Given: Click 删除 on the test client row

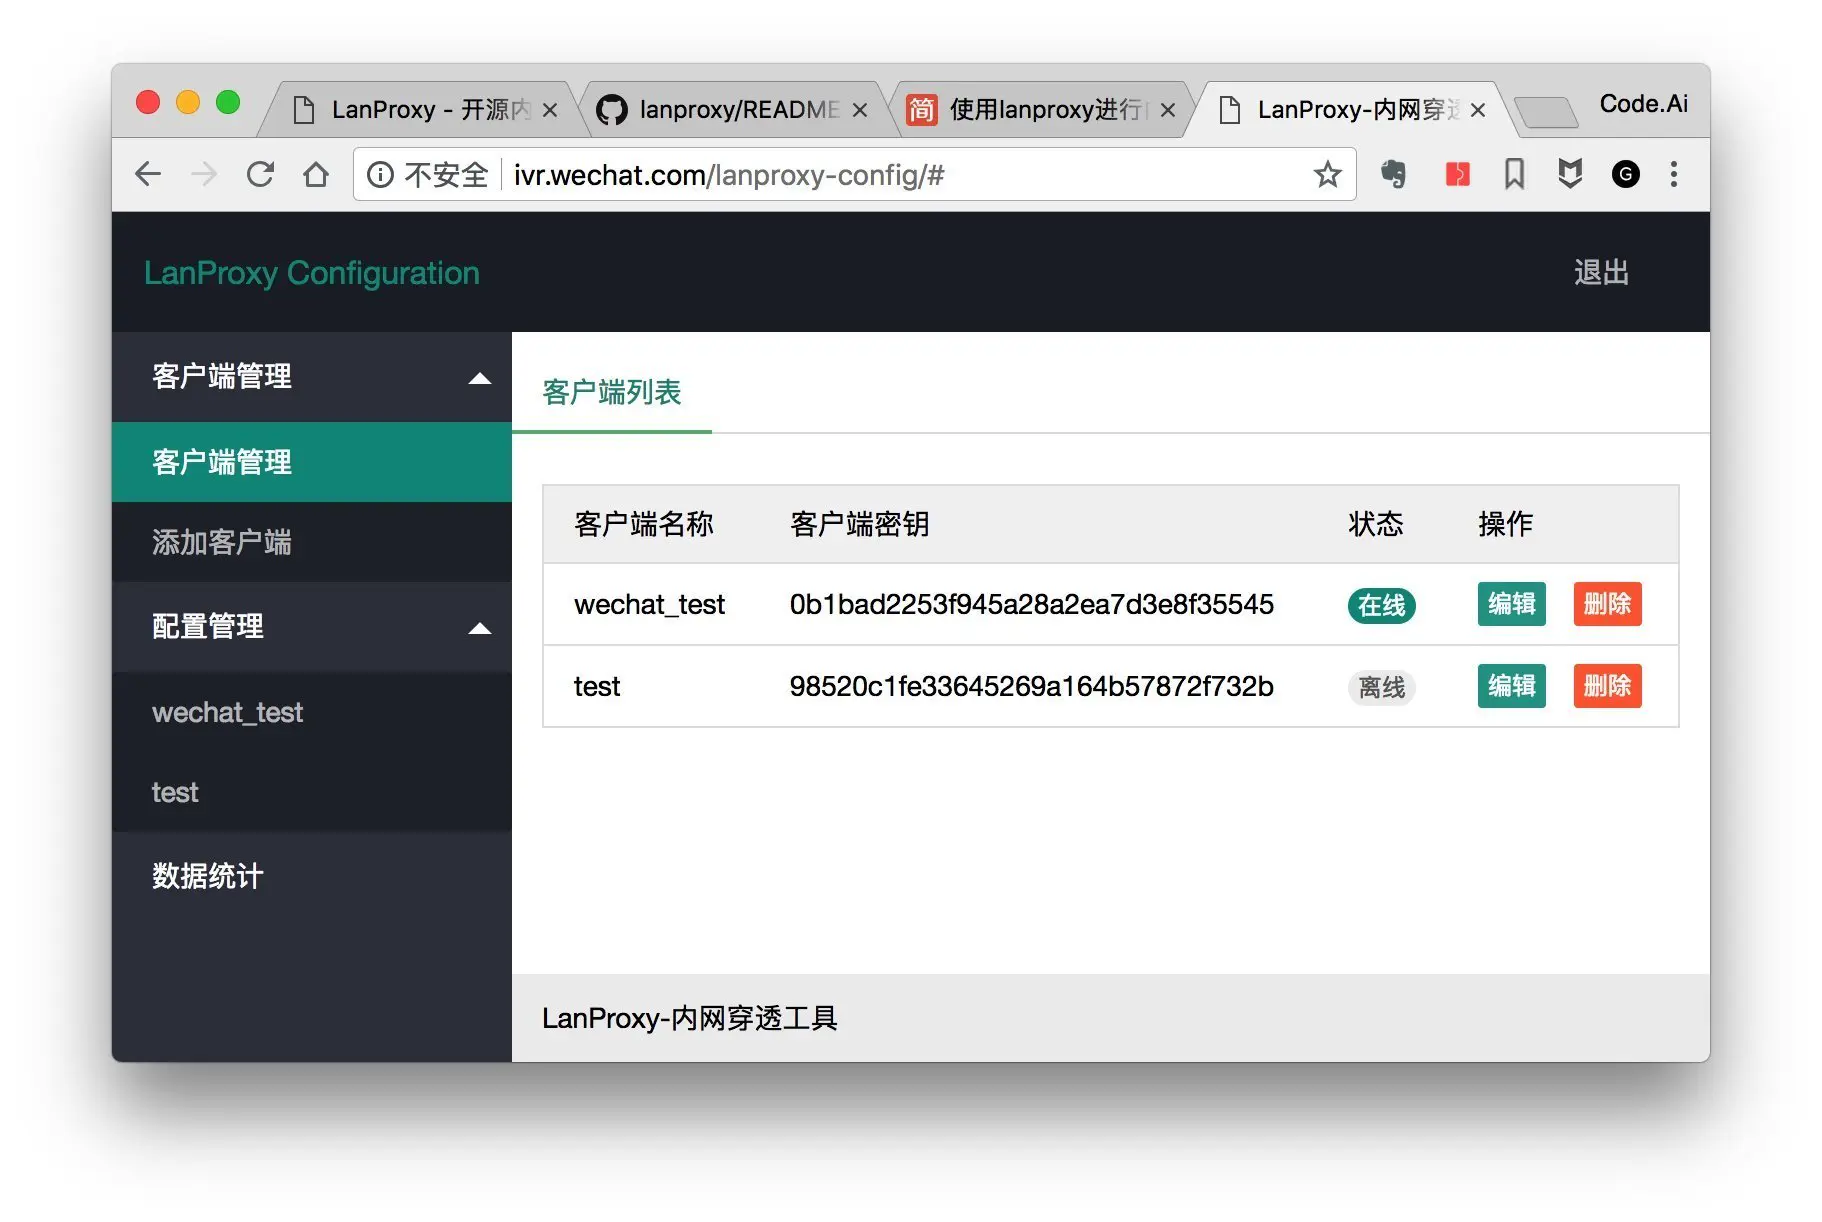Looking at the screenshot, I should tap(1607, 686).
